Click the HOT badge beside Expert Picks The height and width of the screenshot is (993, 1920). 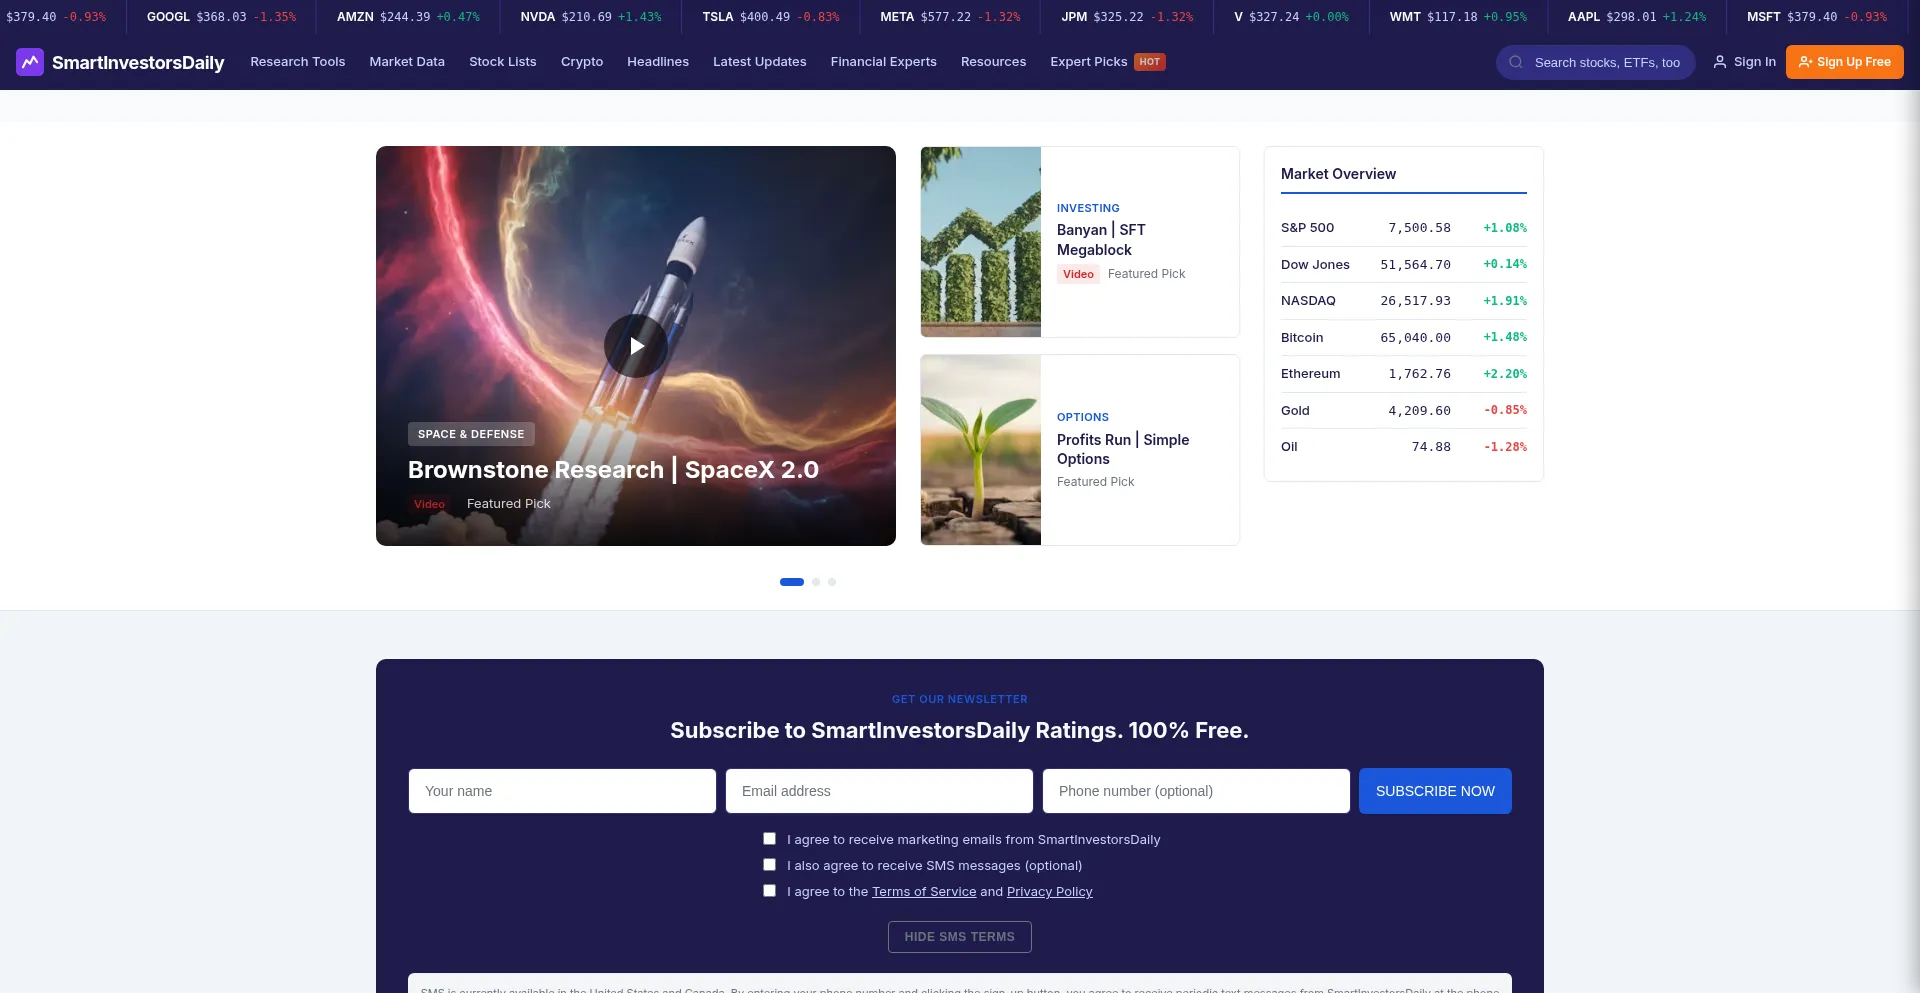tap(1150, 62)
